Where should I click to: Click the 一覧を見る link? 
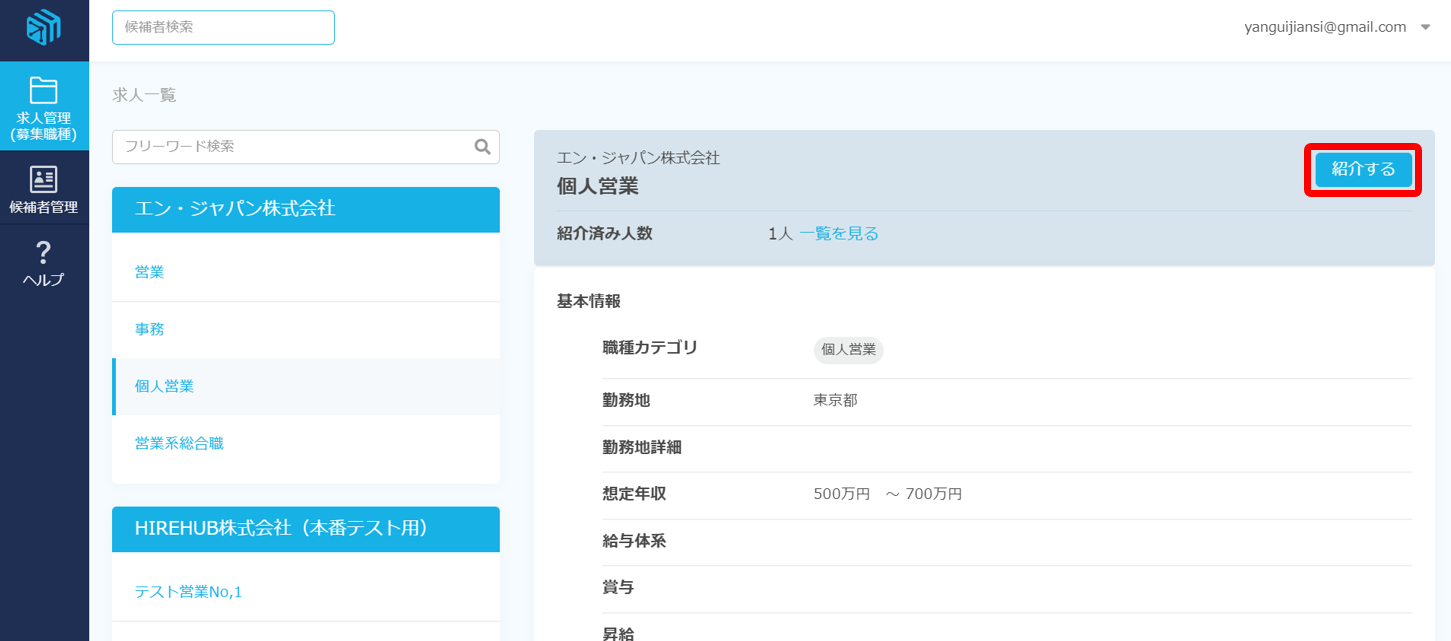click(x=839, y=234)
